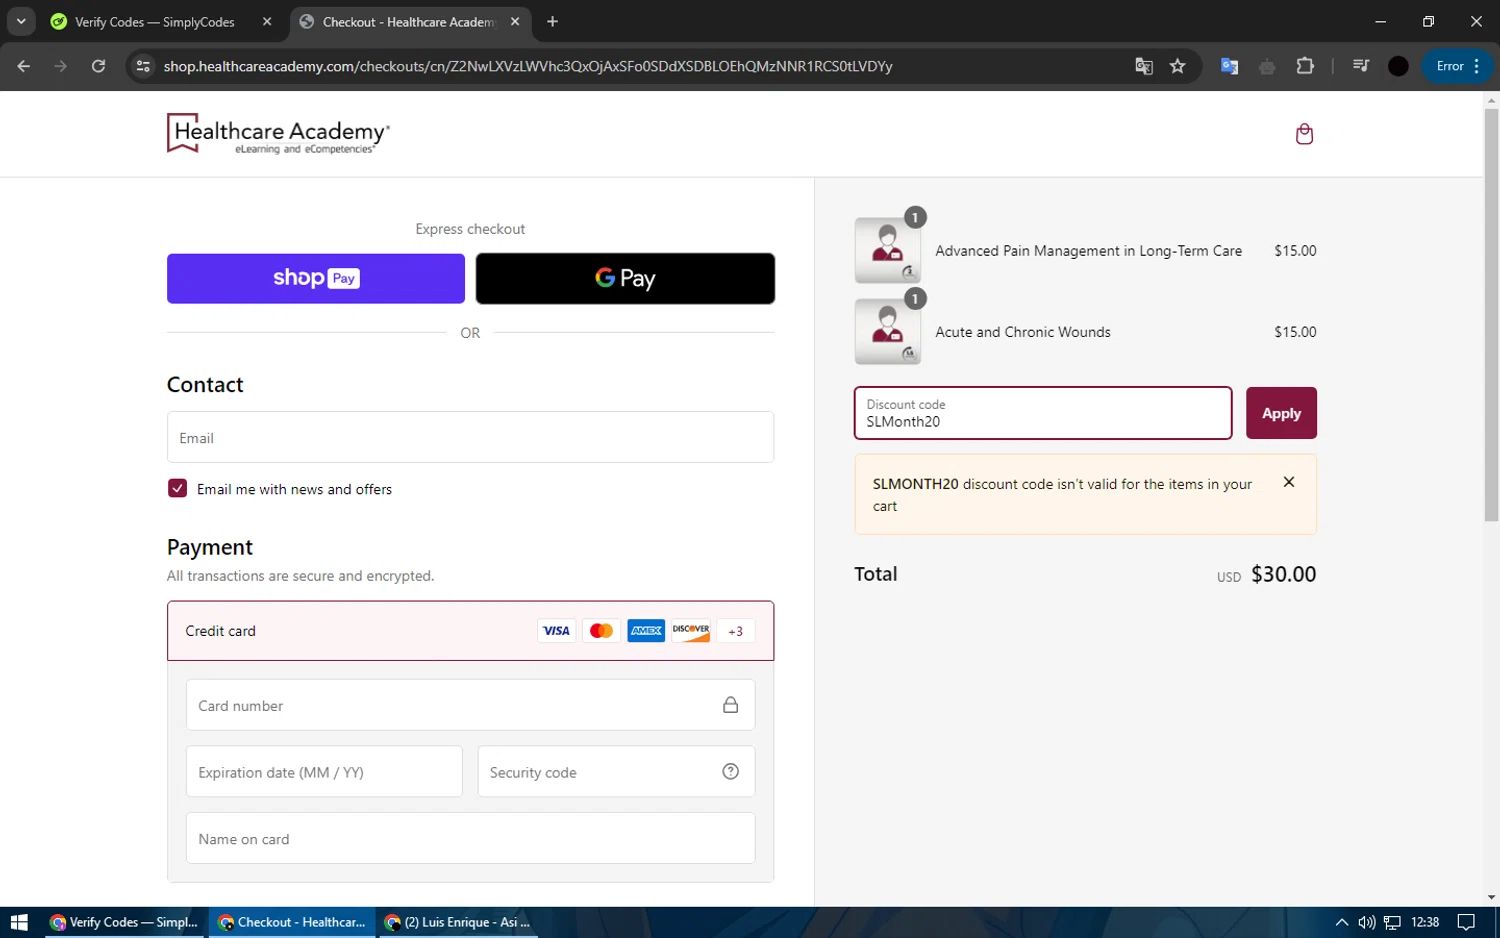Click the security code help question icon
The height and width of the screenshot is (938, 1500).
(x=731, y=771)
